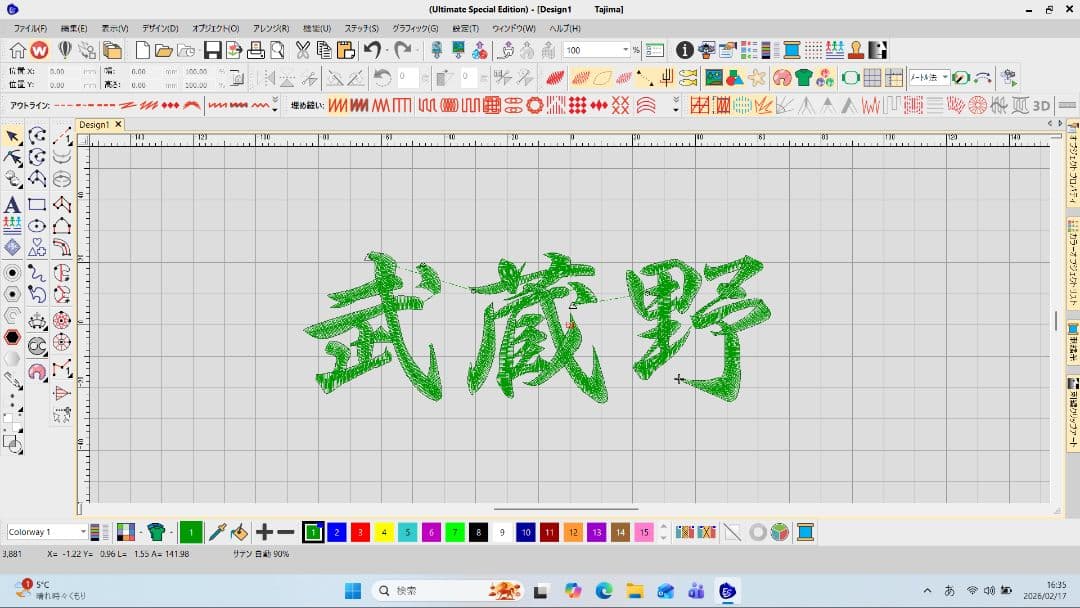This screenshot has width=1080, height=608.
Task: Open the ステッチ(S) menu
Action: [364, 28]
